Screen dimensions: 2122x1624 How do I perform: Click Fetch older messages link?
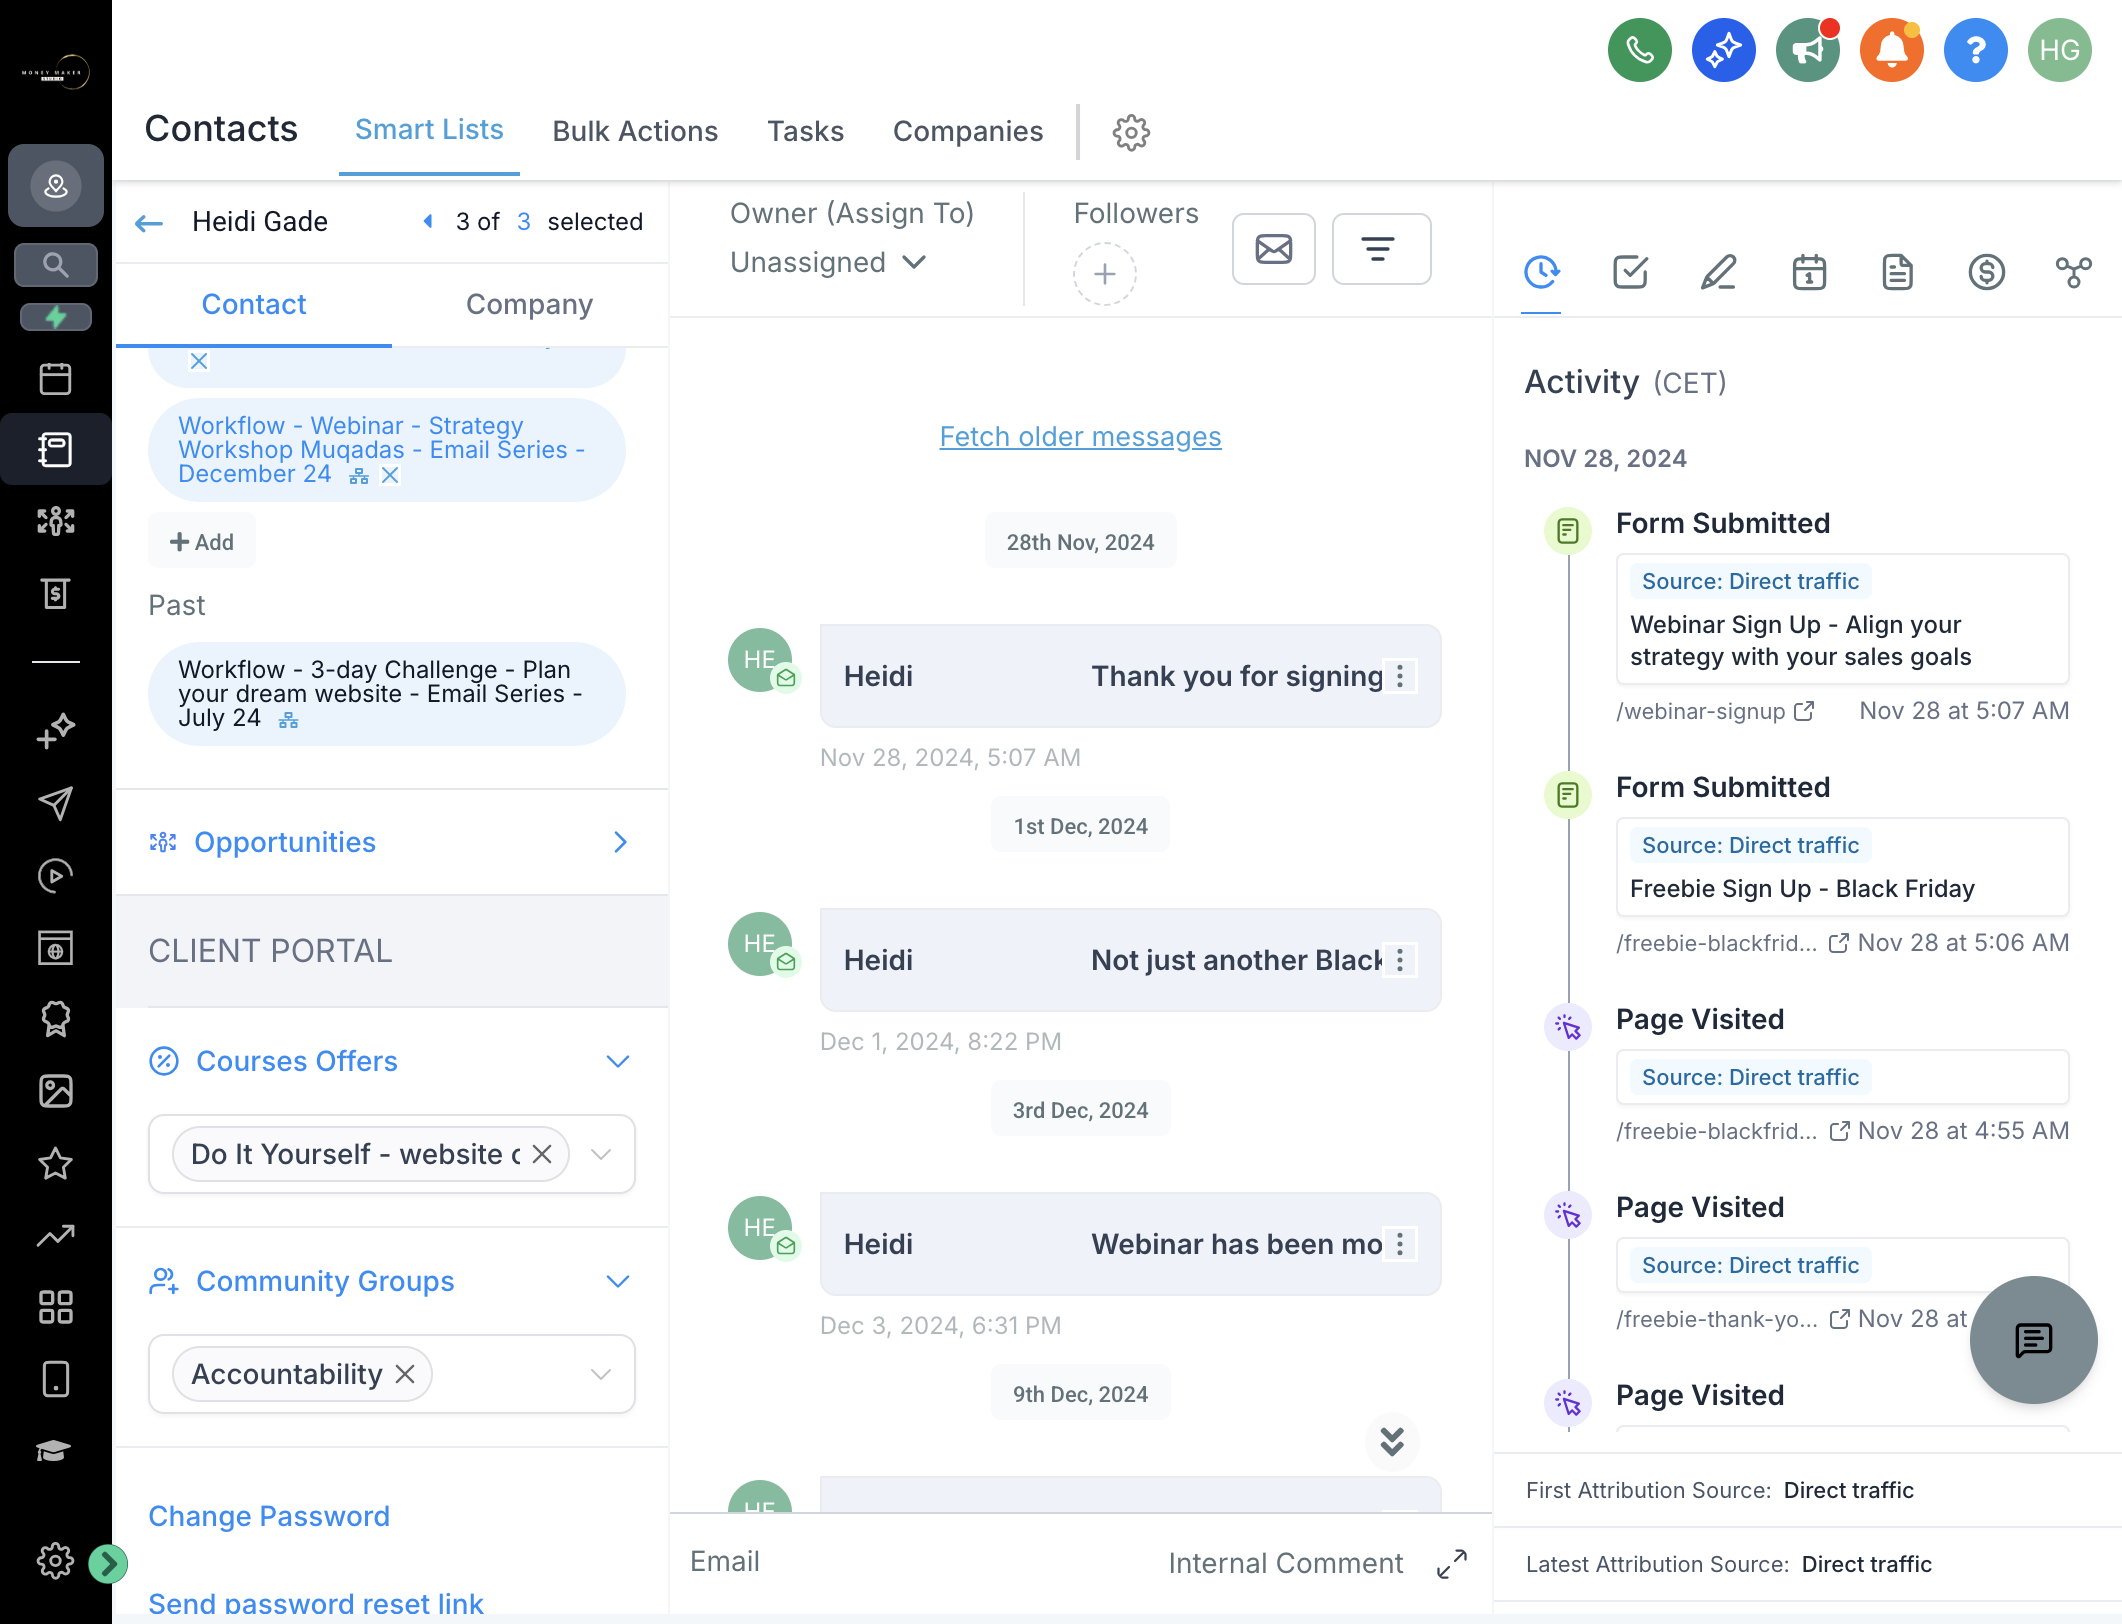pos(1080,437)
